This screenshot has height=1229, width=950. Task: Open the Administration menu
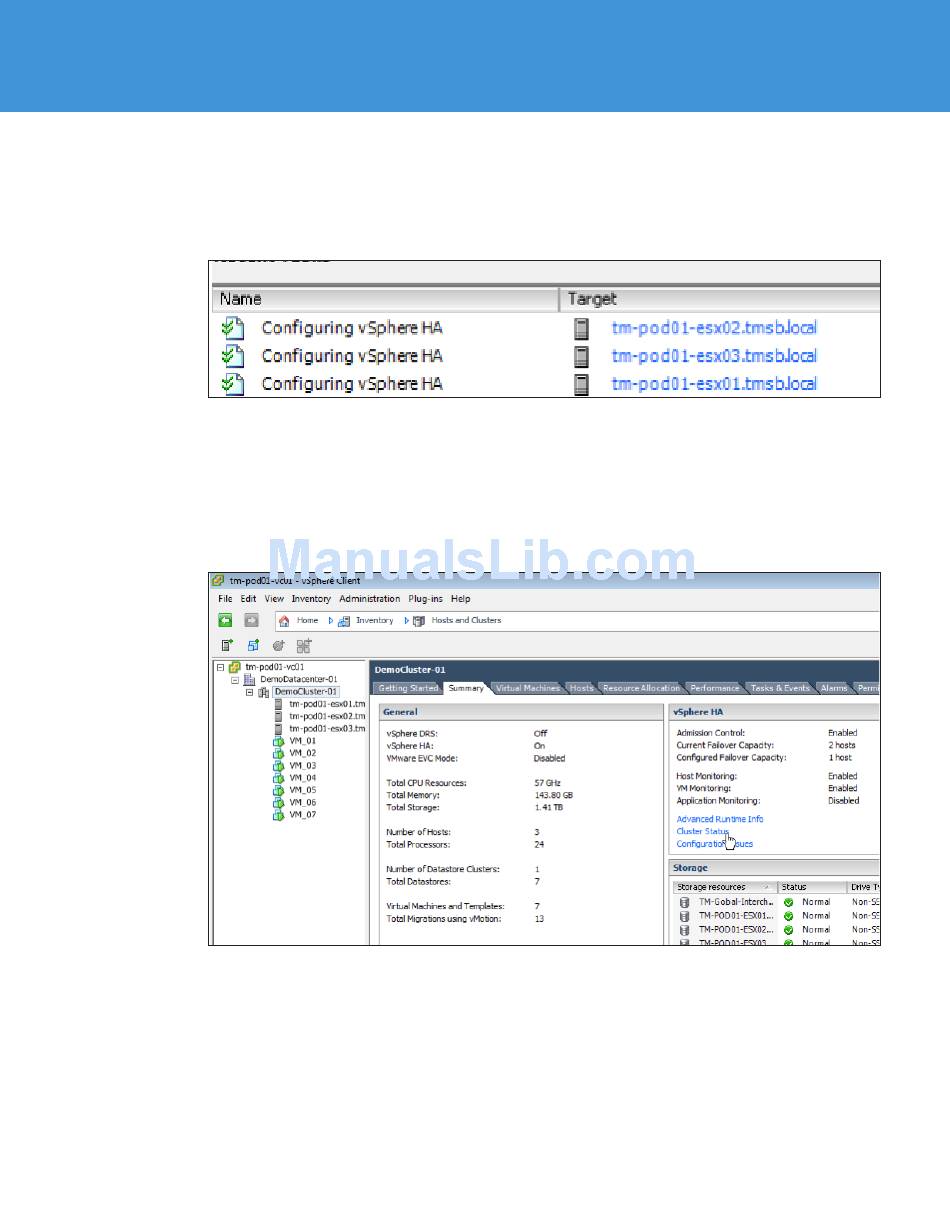coord(370,599)
